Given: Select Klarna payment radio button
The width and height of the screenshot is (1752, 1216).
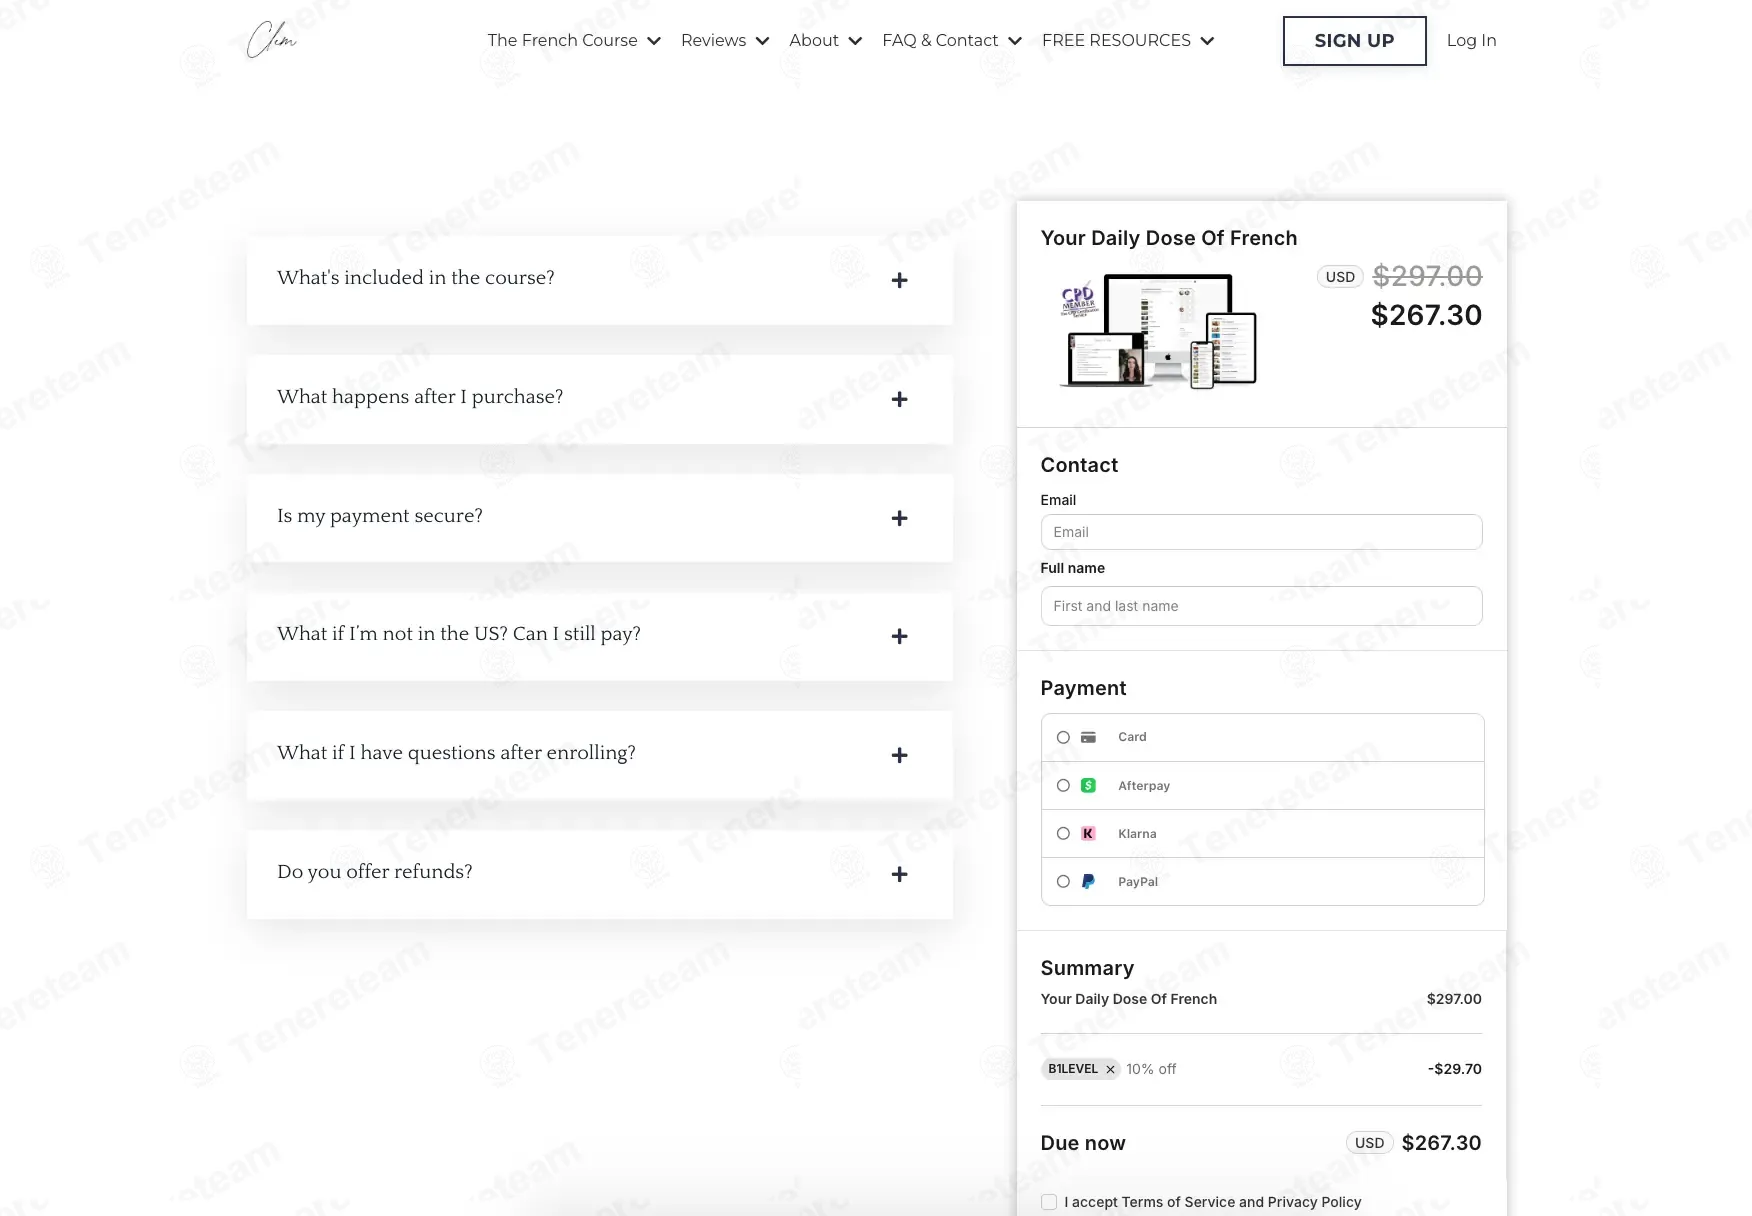Looking at the screenshot, I should [1063, 833].
